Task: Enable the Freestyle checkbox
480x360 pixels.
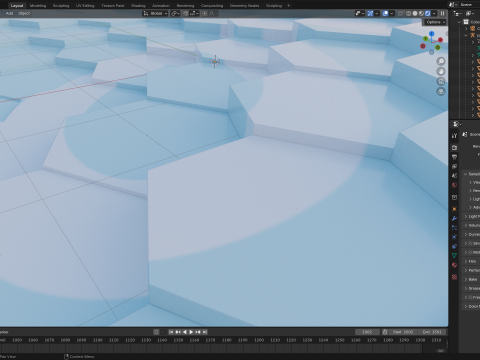Action: 471,297
